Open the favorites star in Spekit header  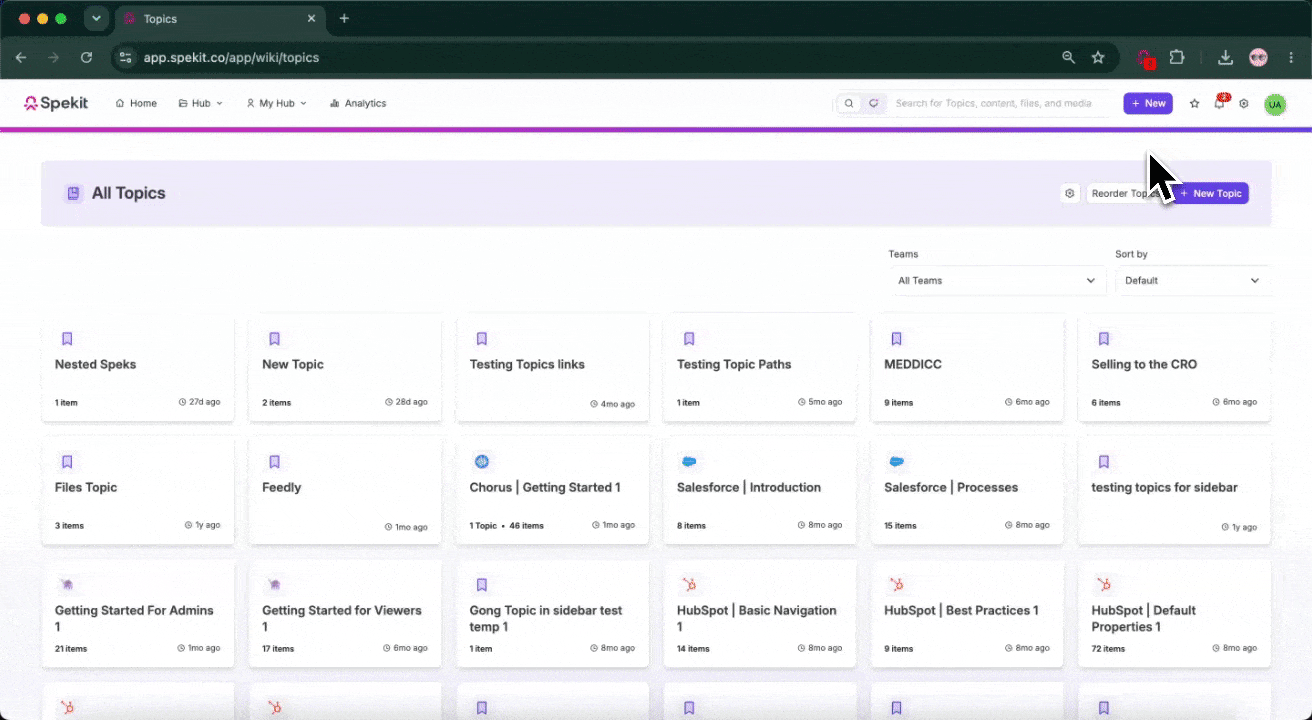pyautogui.click(x=1194, y=103)
